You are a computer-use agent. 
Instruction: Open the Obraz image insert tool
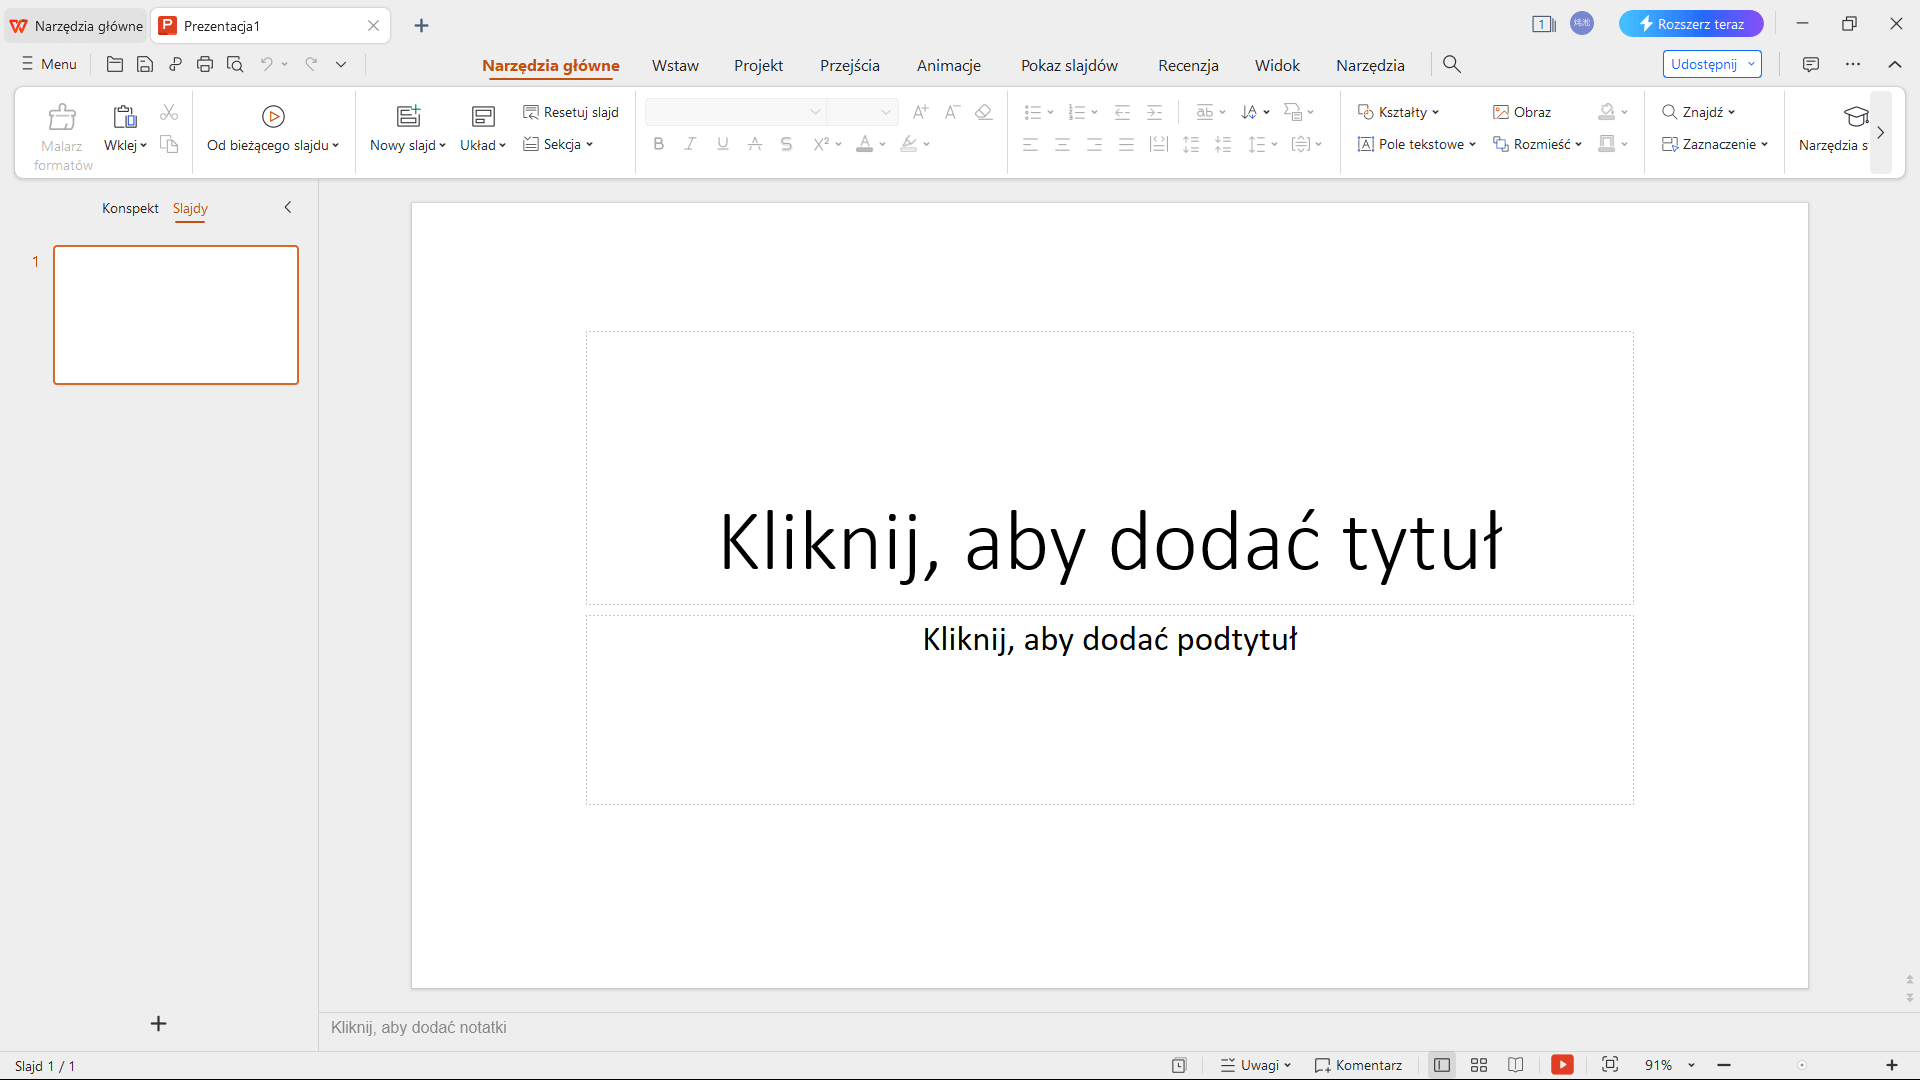coord(1521,111)
